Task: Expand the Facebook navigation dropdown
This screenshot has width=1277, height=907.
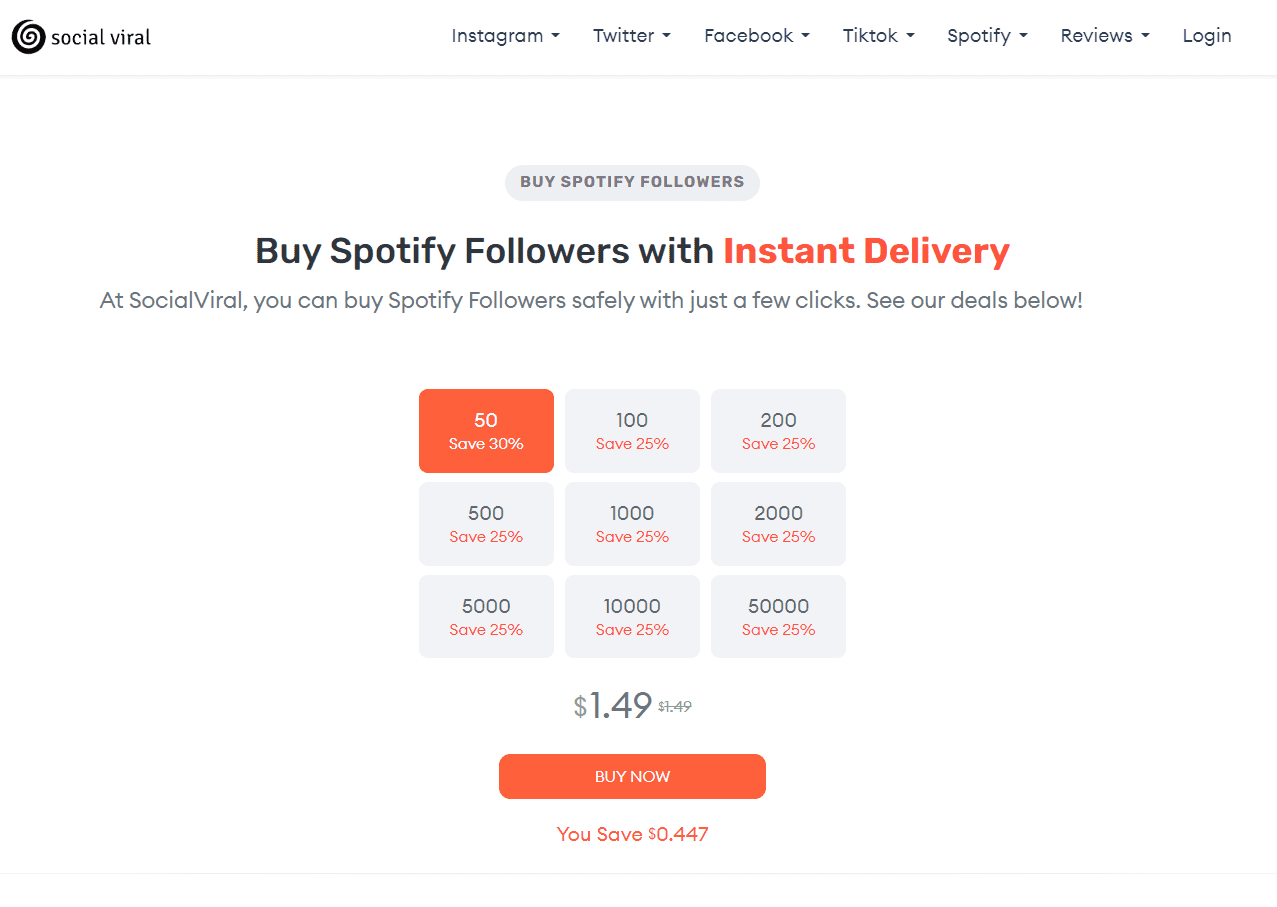Action: (x=756, y=36)
